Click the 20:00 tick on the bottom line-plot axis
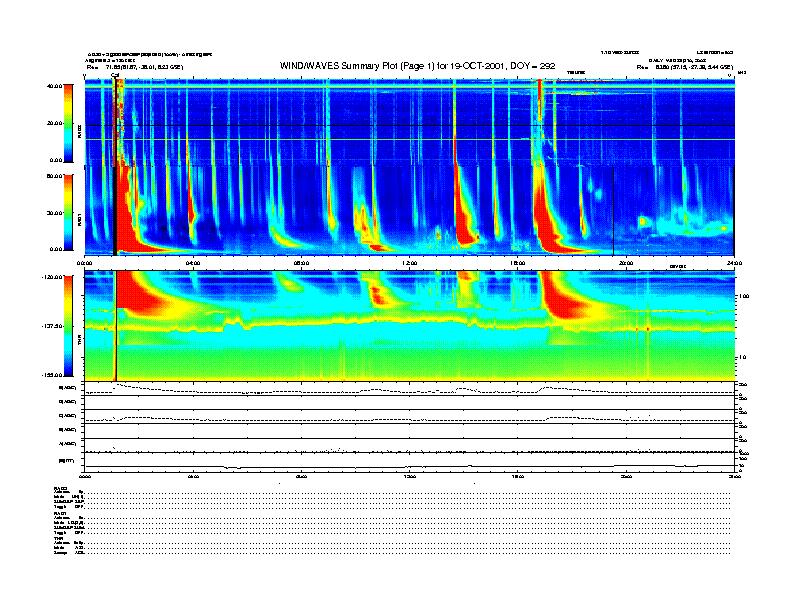 pos(626,476)
